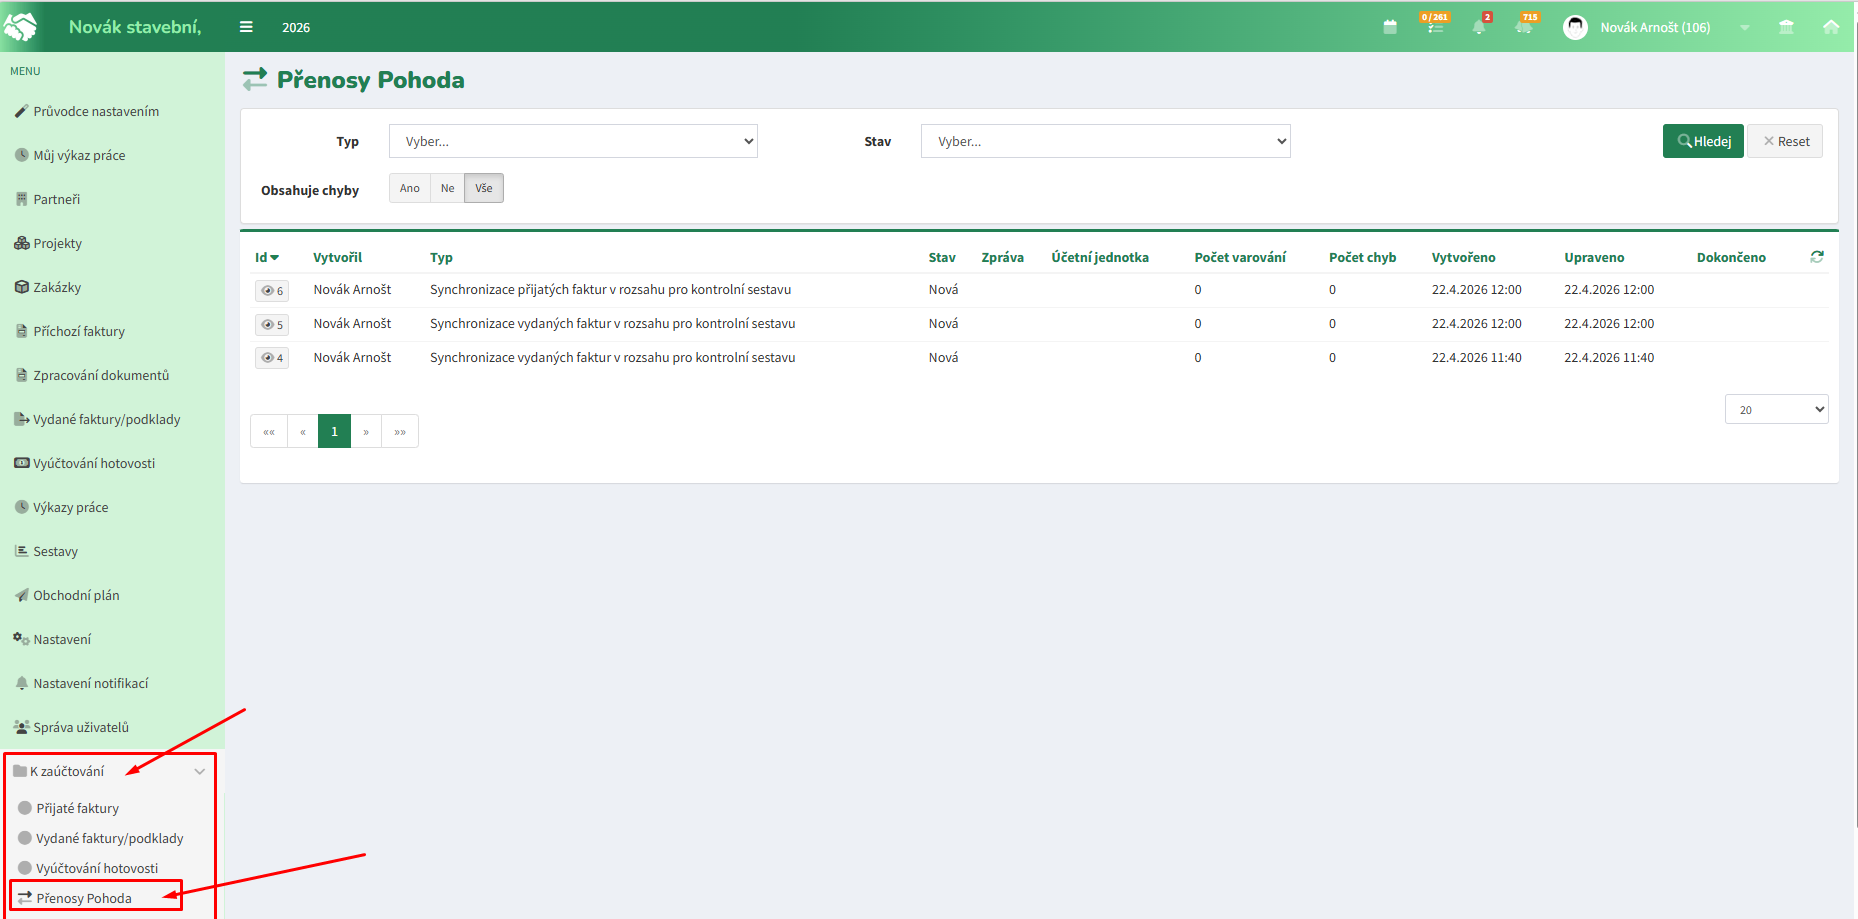Collapse the K zaúčtování menu section

pyautogui.click(x=199, y=771)
